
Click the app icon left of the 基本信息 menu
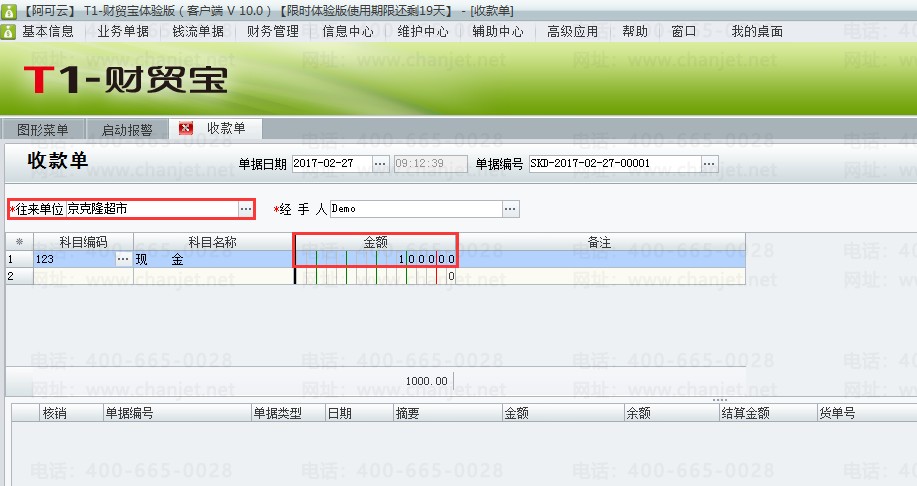click(x=8, y=32)
